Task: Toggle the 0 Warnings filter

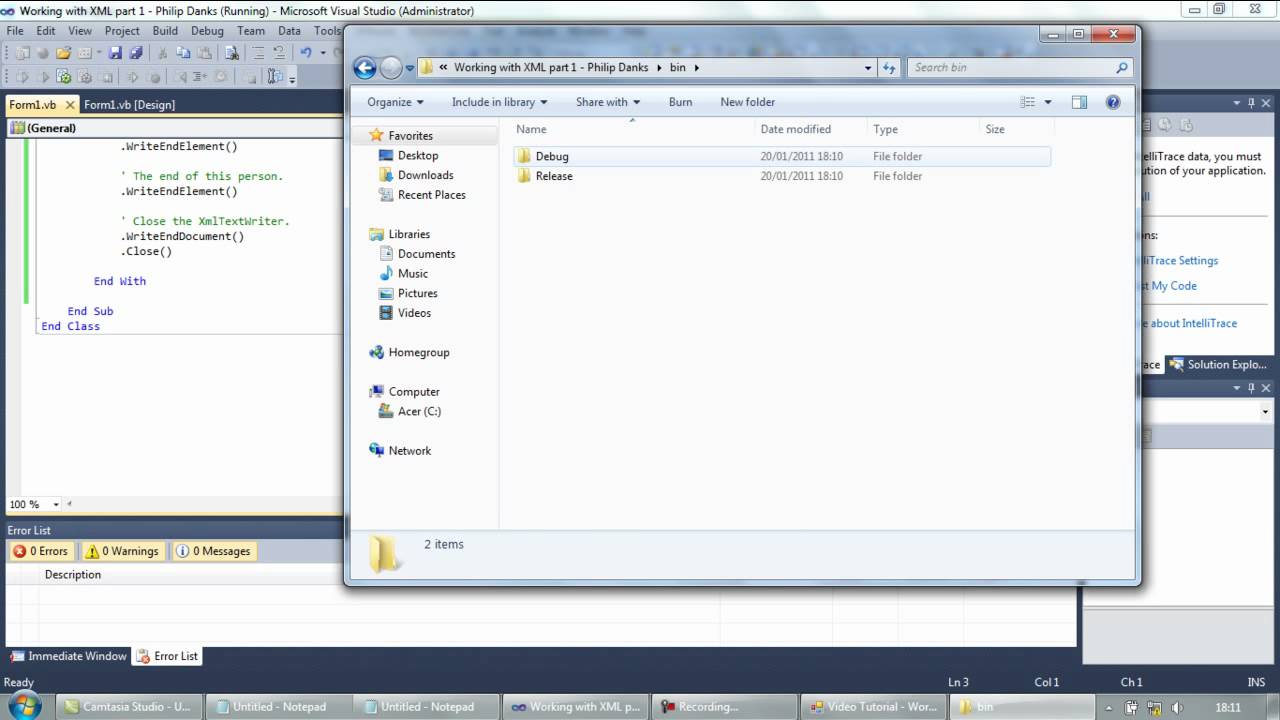Action: [121, 551]
